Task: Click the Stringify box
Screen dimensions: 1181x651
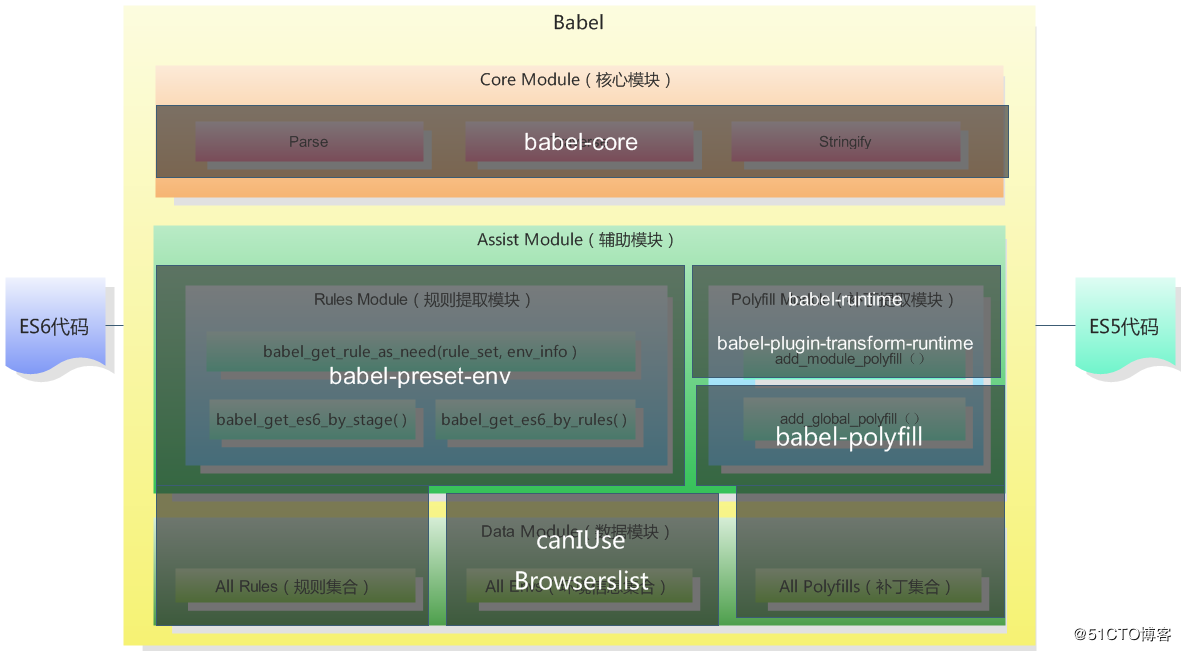Action: 845,142
